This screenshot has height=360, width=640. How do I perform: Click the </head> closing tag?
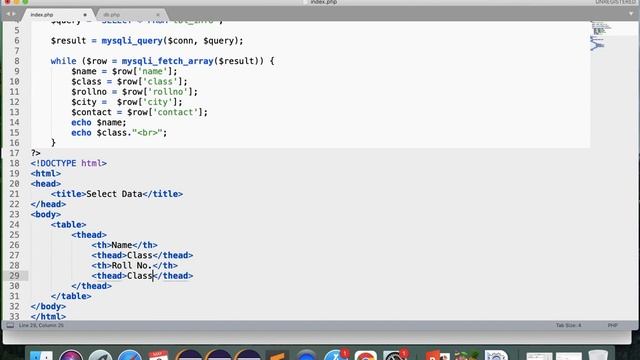[48, 204]
